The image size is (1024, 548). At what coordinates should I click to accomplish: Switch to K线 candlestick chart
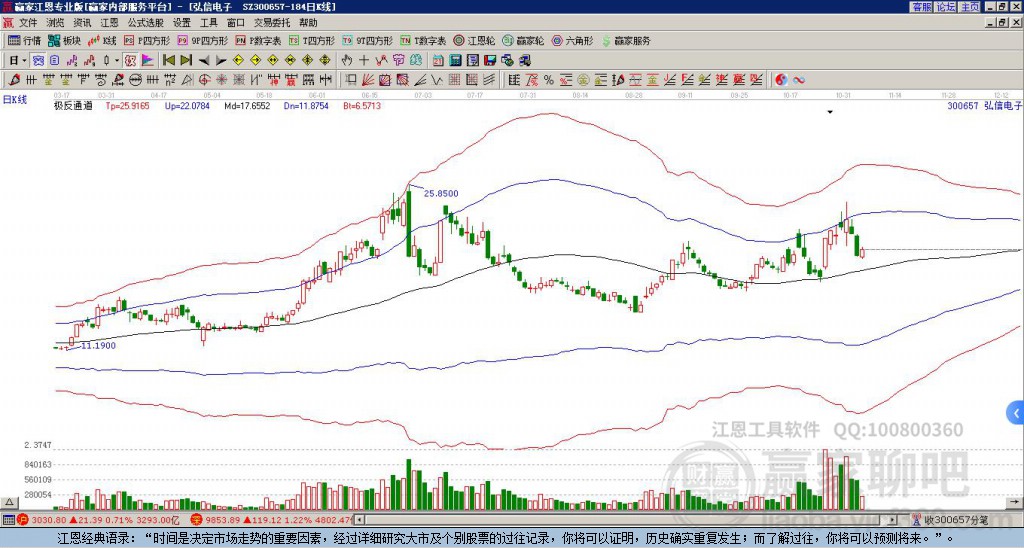(101, 40)
